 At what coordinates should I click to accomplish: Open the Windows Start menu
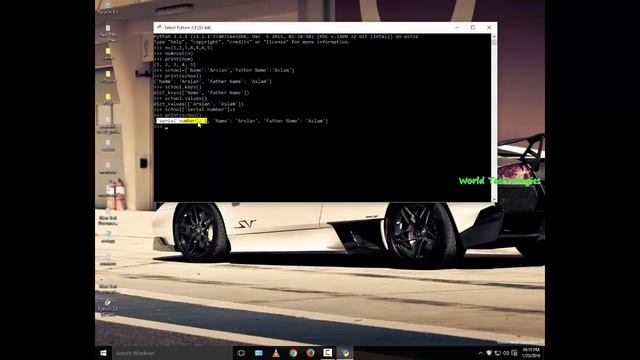(x=103, y=353)
